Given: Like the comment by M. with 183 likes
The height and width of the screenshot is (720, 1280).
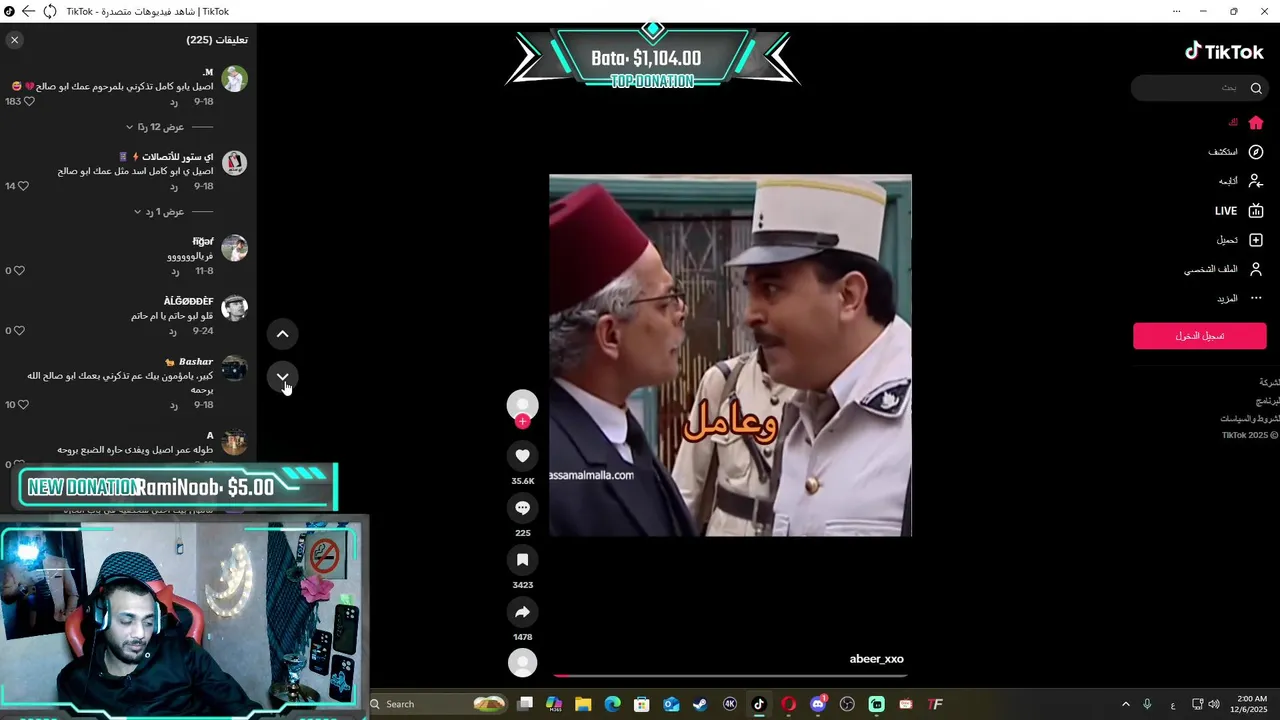Looking at the screenshot, I should point(29,102).
